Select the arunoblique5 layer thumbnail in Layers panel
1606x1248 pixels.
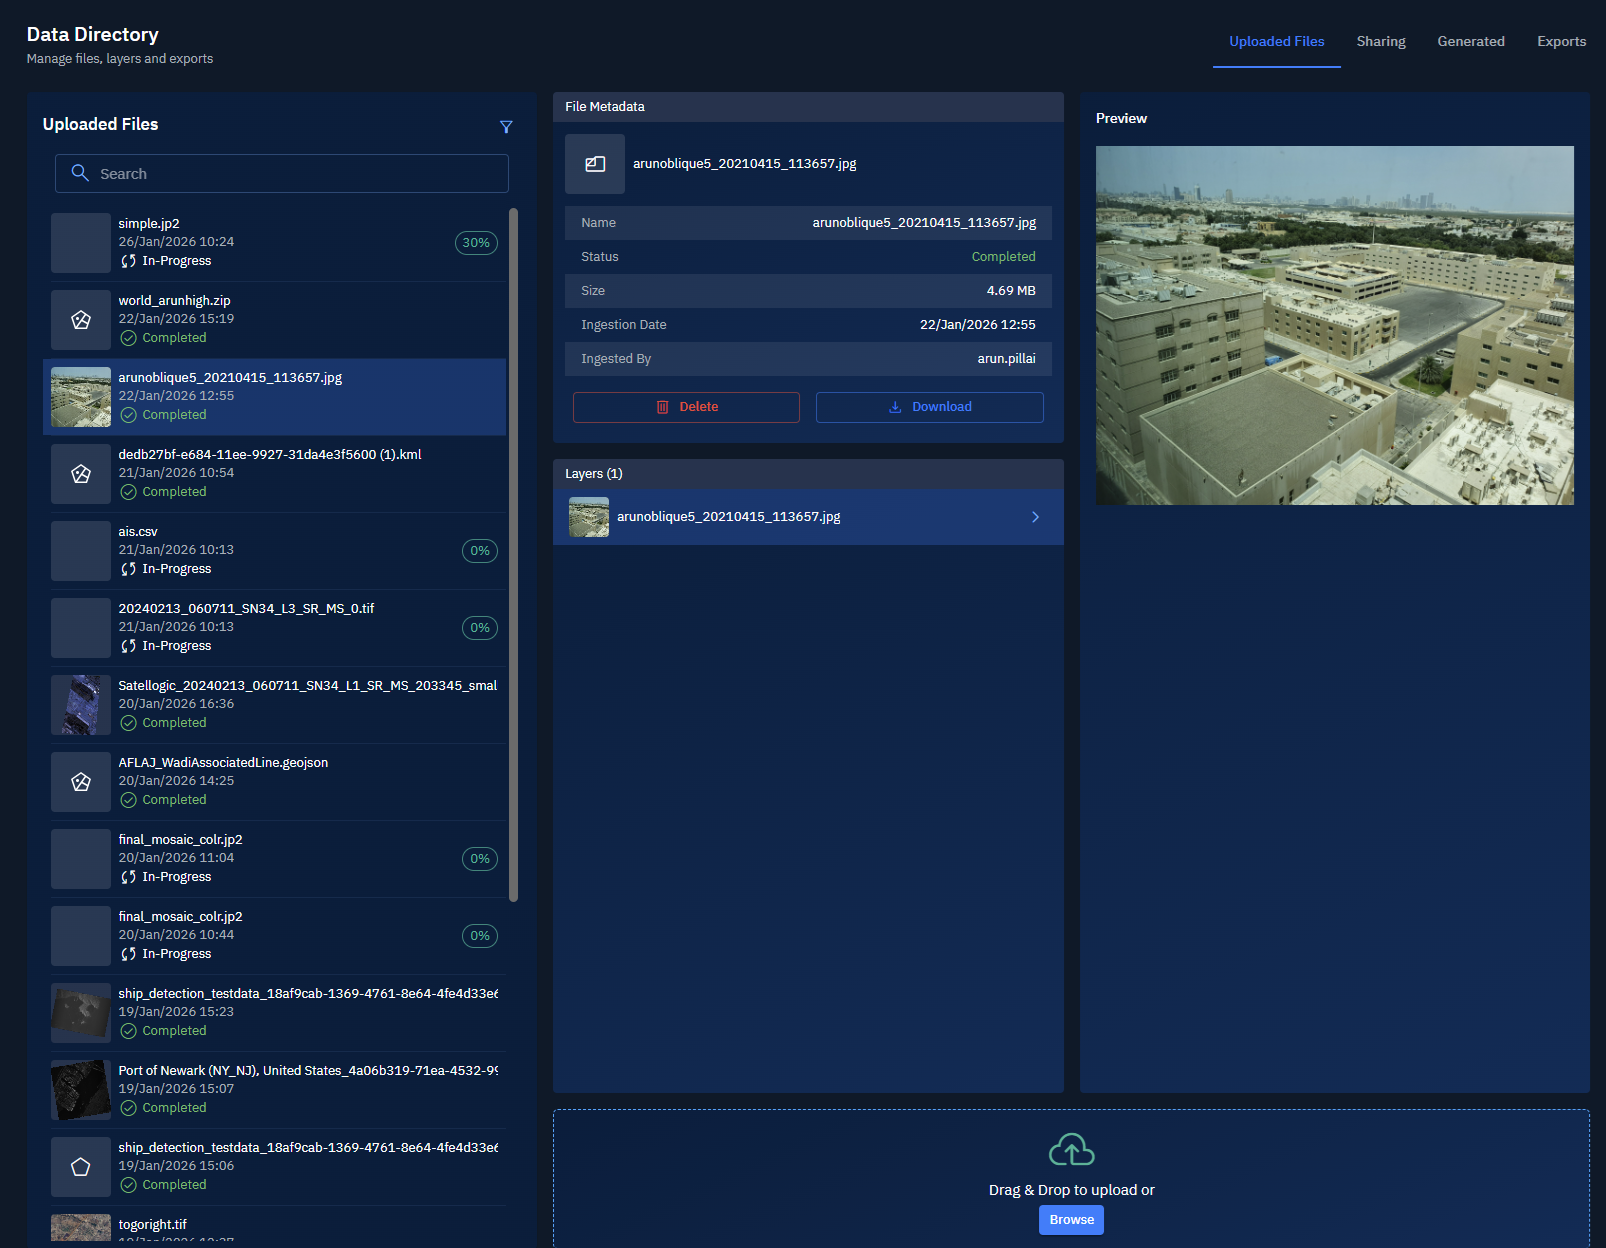[x=589, y=517]
